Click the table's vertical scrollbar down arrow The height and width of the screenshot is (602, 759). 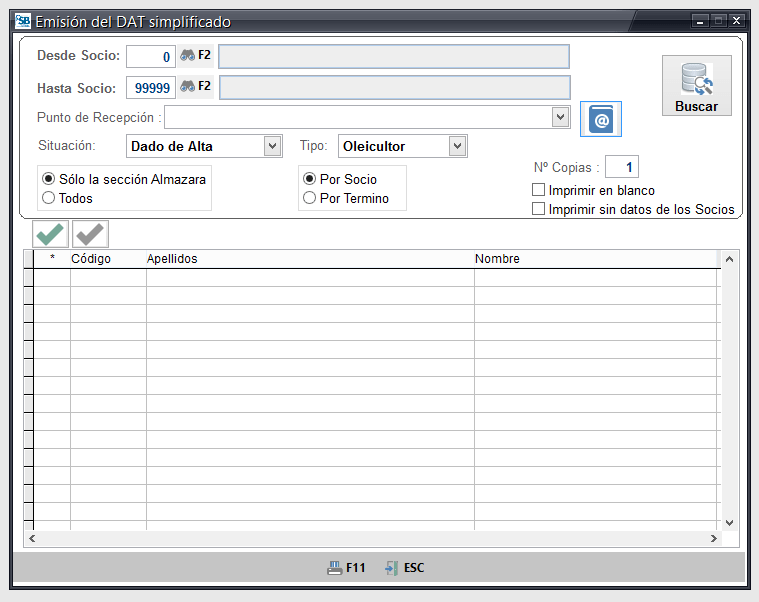tap(729, 522)
